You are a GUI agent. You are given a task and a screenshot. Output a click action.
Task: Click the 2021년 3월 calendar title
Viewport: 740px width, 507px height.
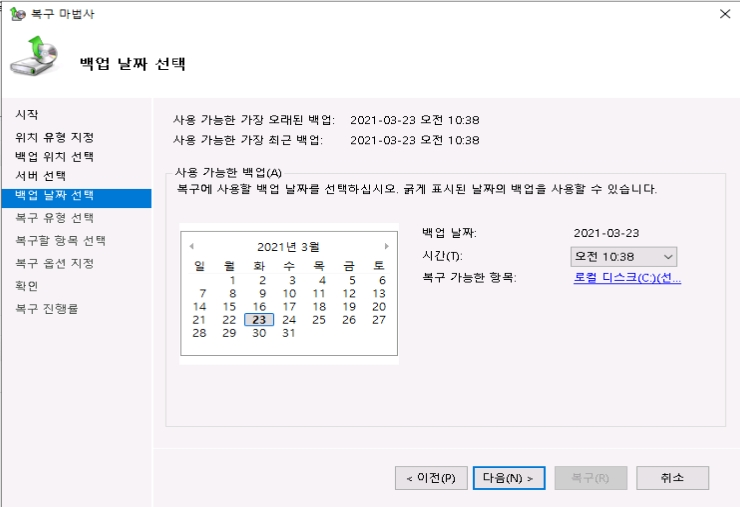288,246
